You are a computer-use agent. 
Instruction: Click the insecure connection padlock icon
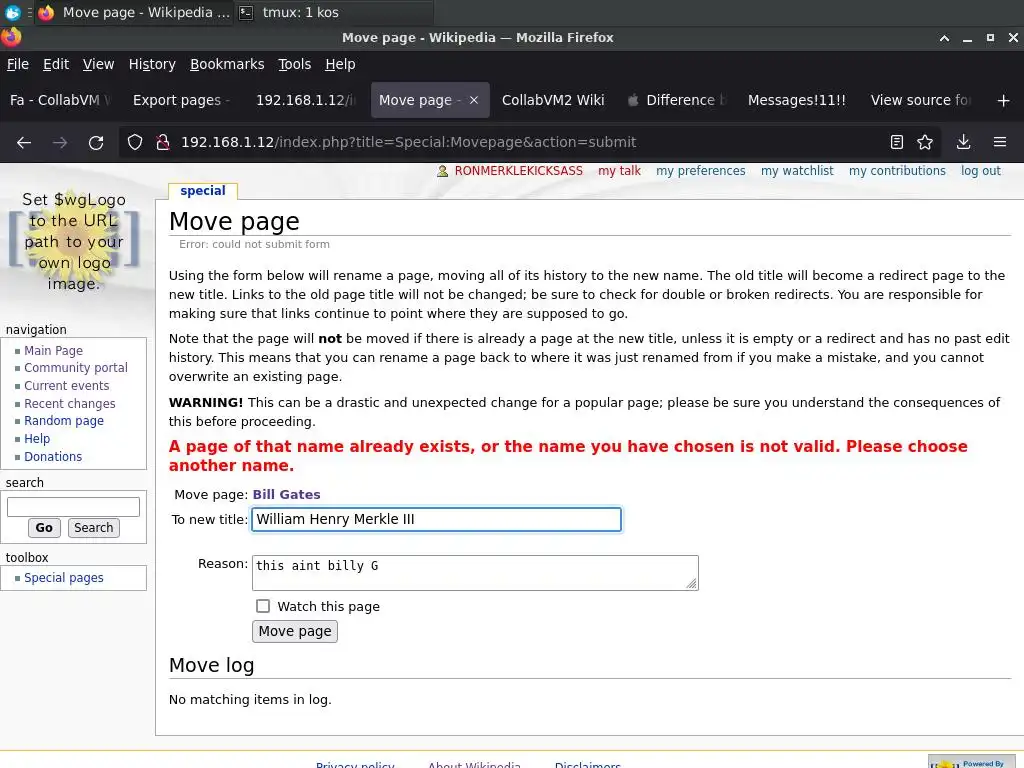[x=163, y=142]
